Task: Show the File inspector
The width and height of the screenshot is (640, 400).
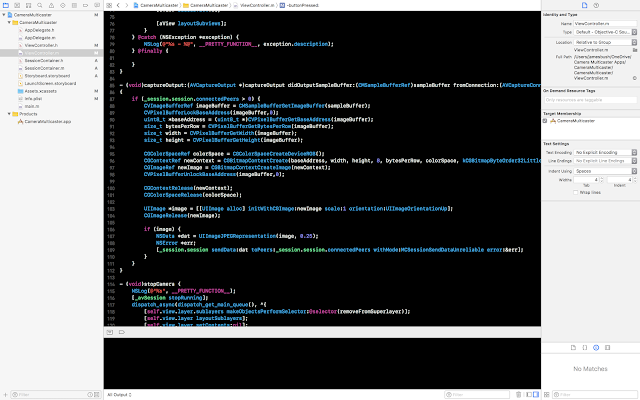Action: coord(584,5)
